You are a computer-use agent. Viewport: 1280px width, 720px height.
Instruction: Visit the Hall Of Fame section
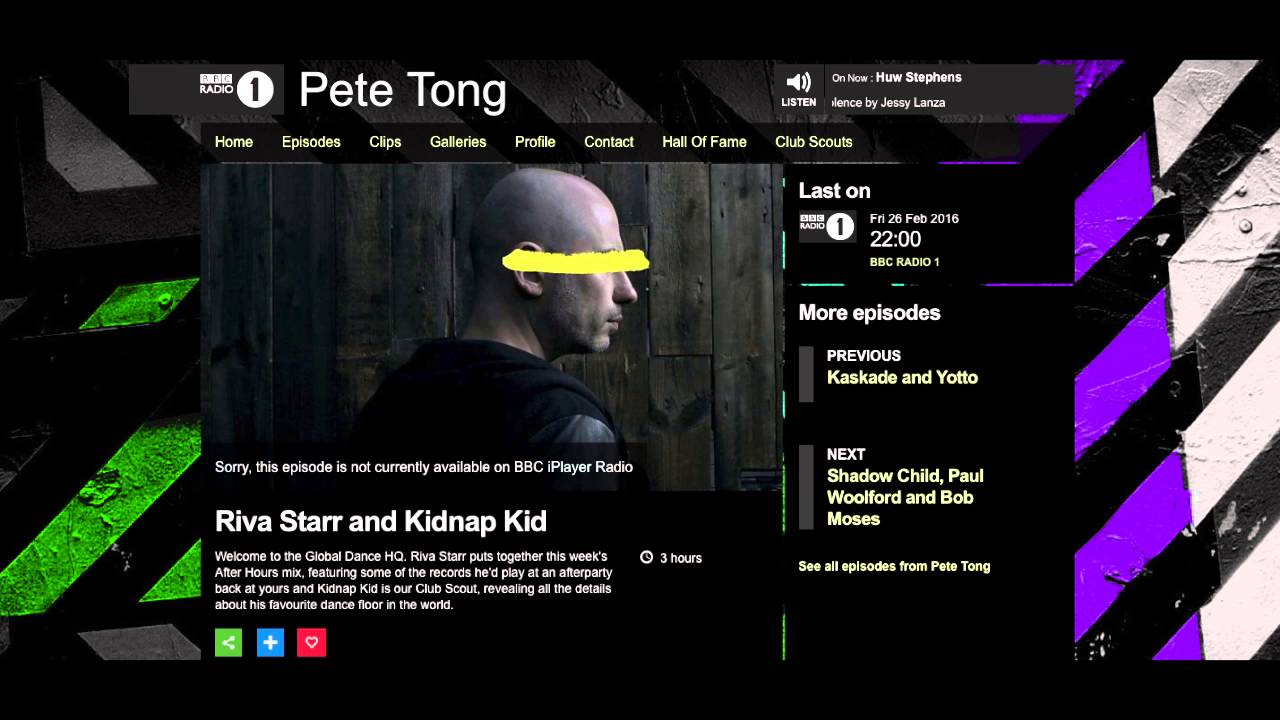704,142
